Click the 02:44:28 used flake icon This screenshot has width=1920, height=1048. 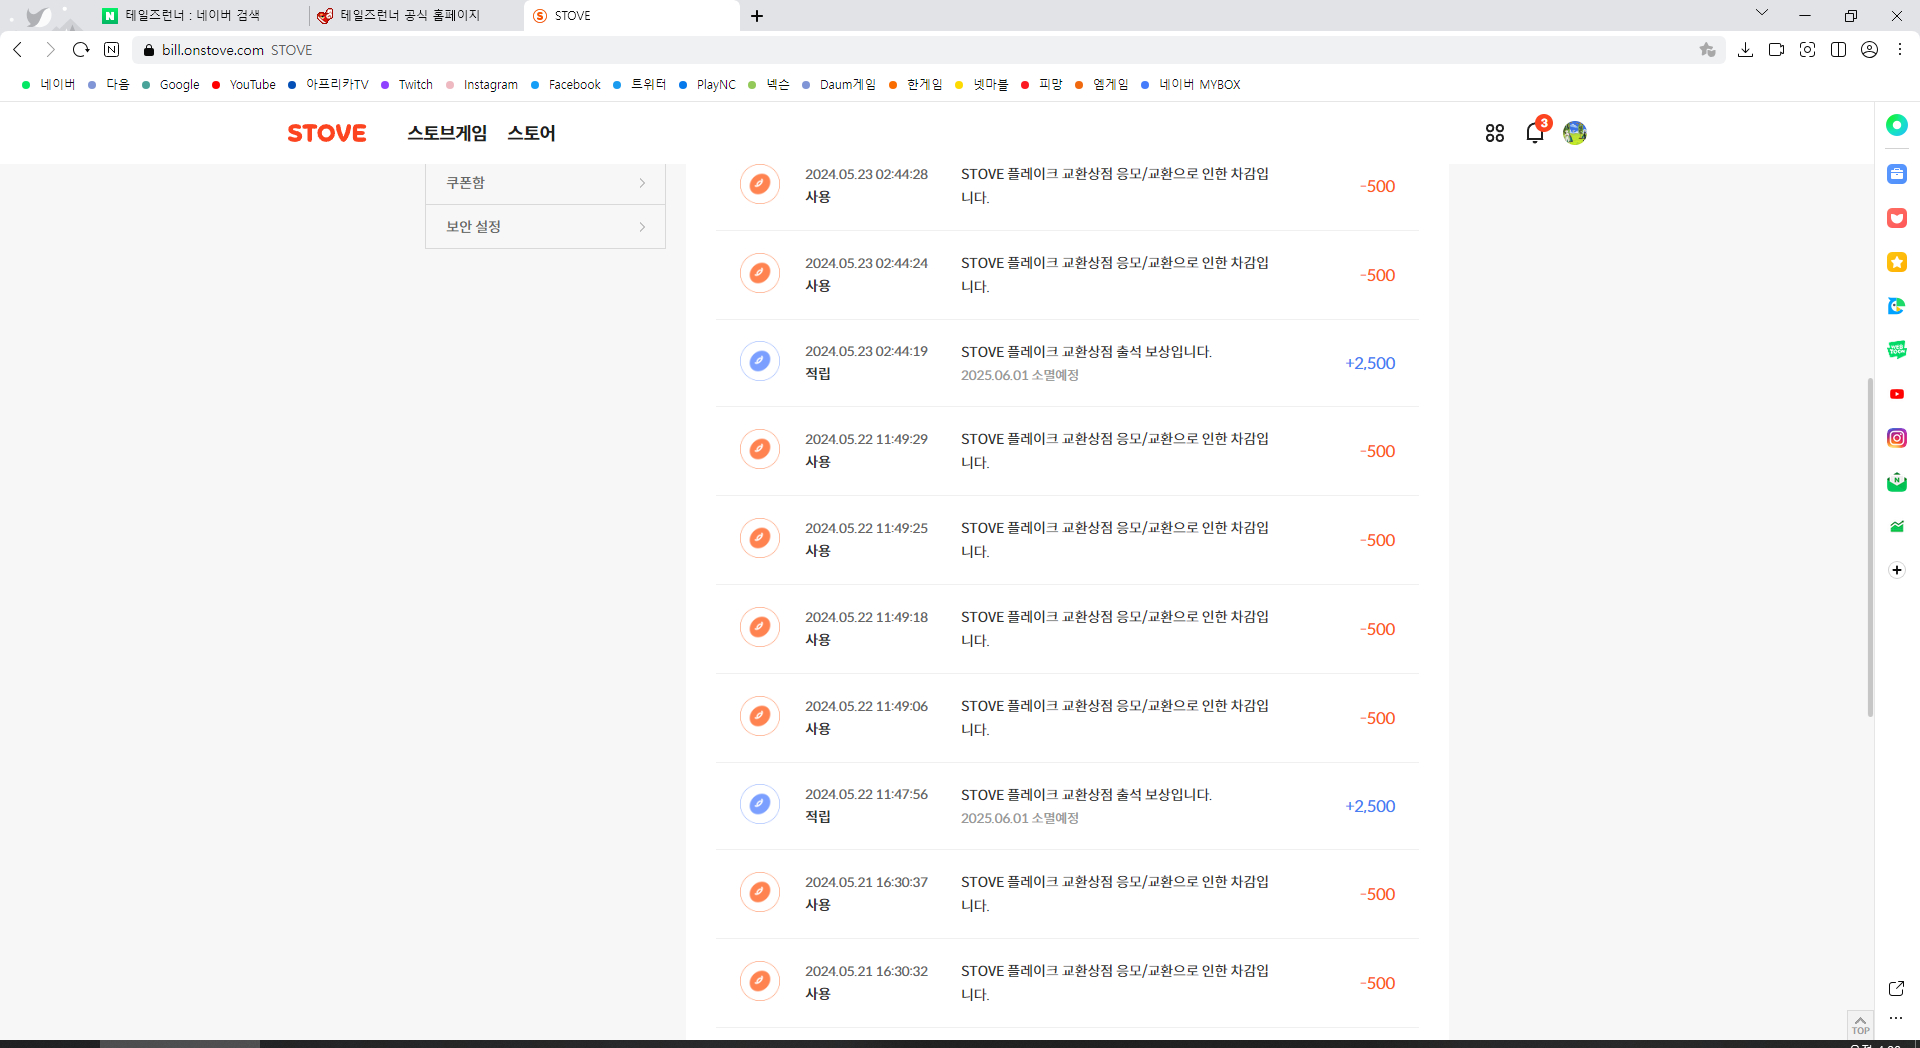pyautogui.click(x=760, y=184)
